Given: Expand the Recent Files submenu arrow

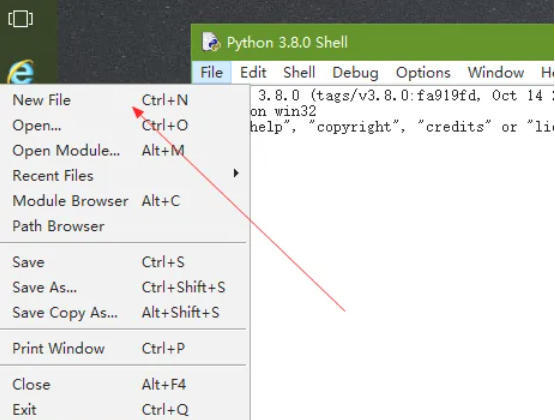Looking at the screenshot, I should (x=236, y=173).
